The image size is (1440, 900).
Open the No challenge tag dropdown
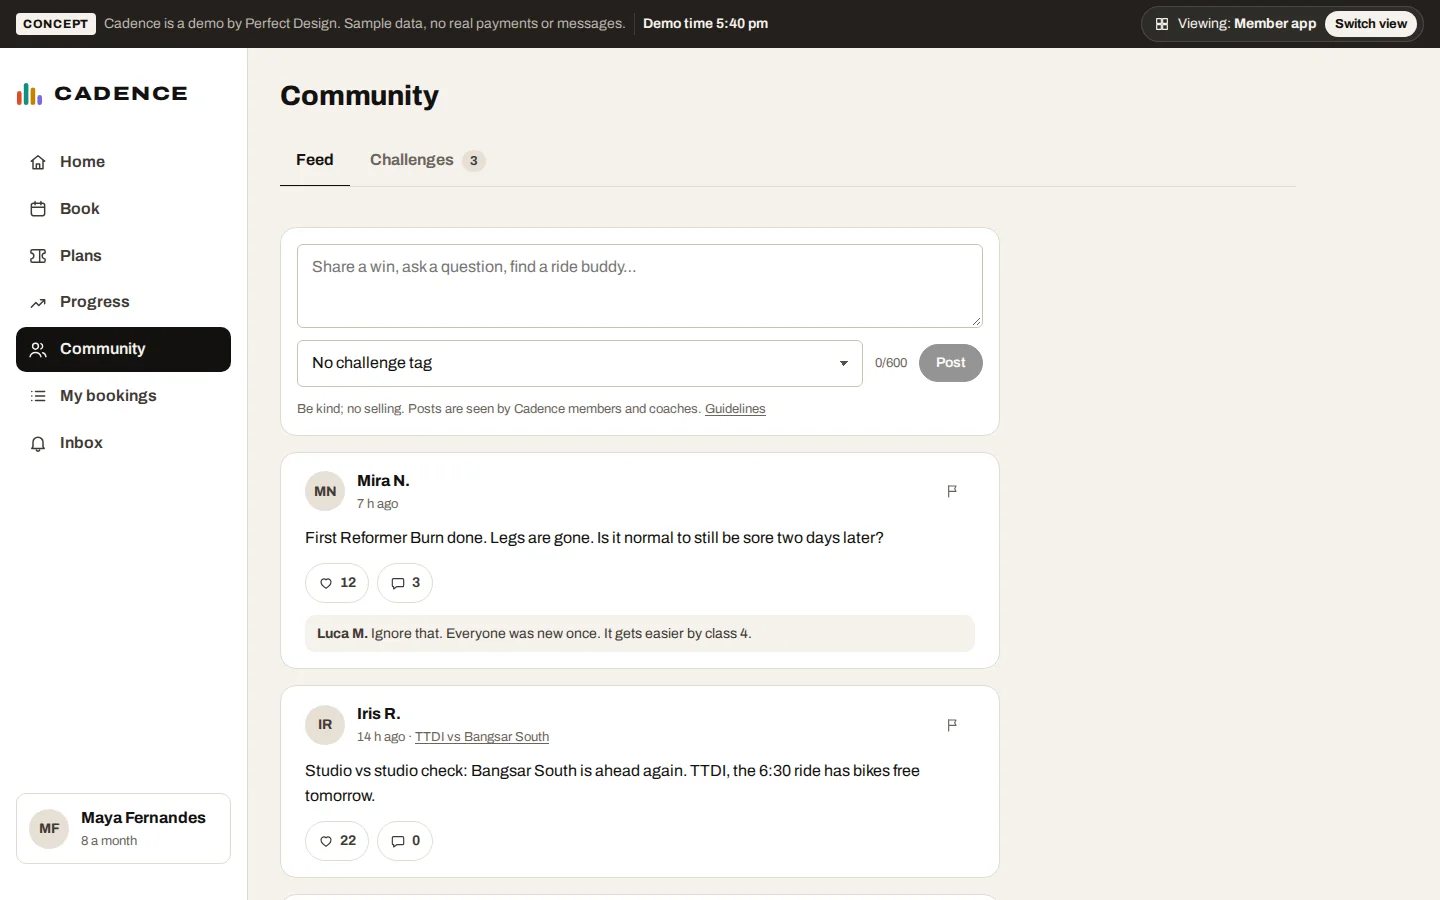(x=580, y=363)
